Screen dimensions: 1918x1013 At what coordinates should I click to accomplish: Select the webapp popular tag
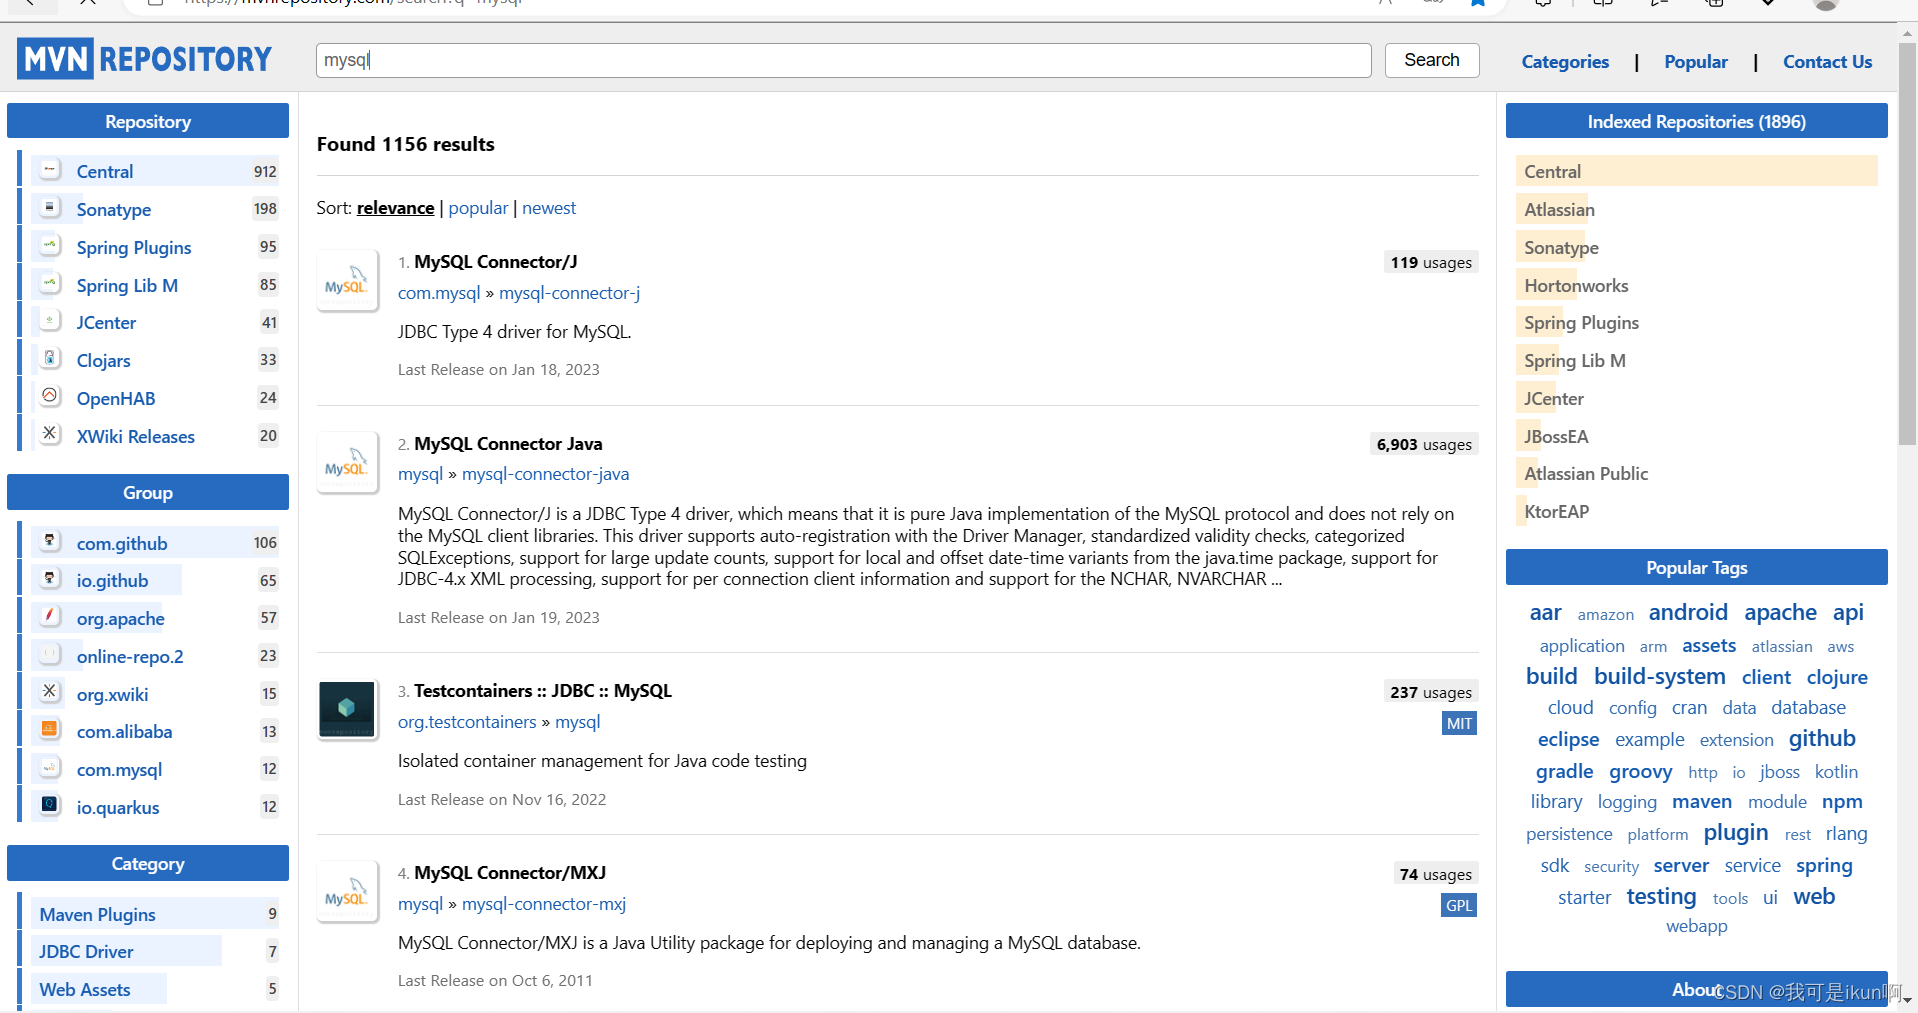pyautogui.click(x=1696, y=926)
